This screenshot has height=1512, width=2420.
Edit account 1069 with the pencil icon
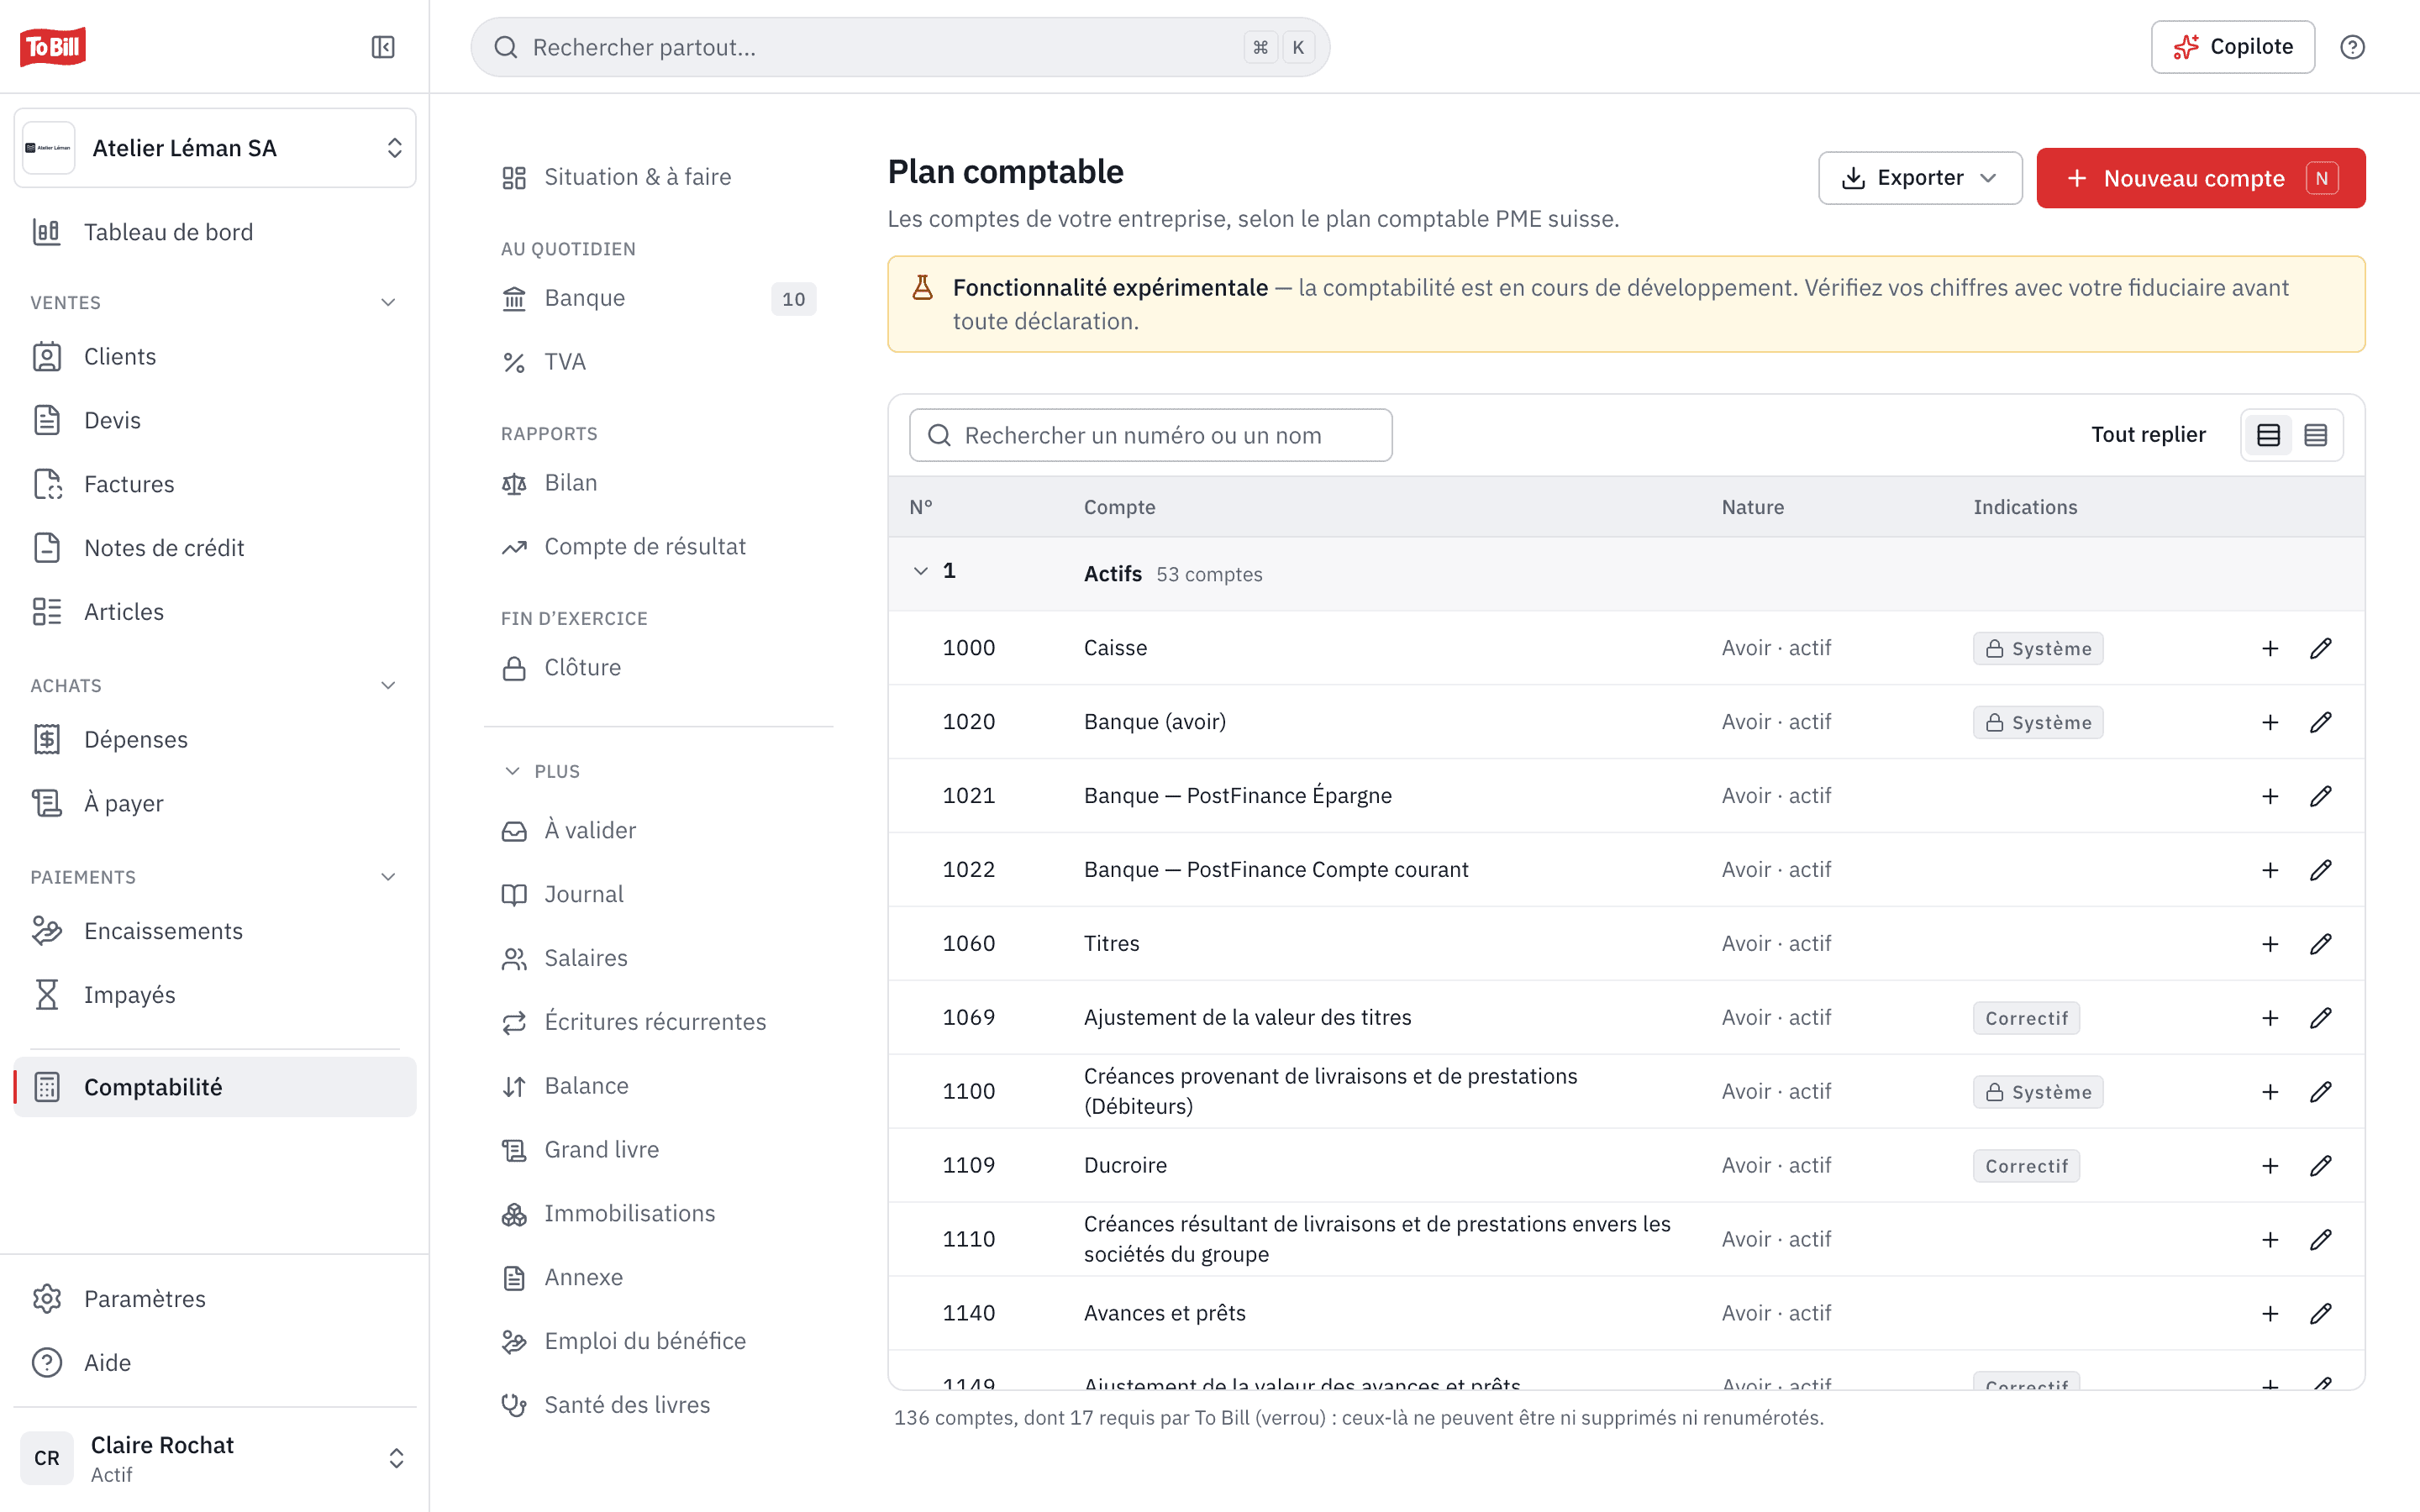(x=2321, y=1018)
